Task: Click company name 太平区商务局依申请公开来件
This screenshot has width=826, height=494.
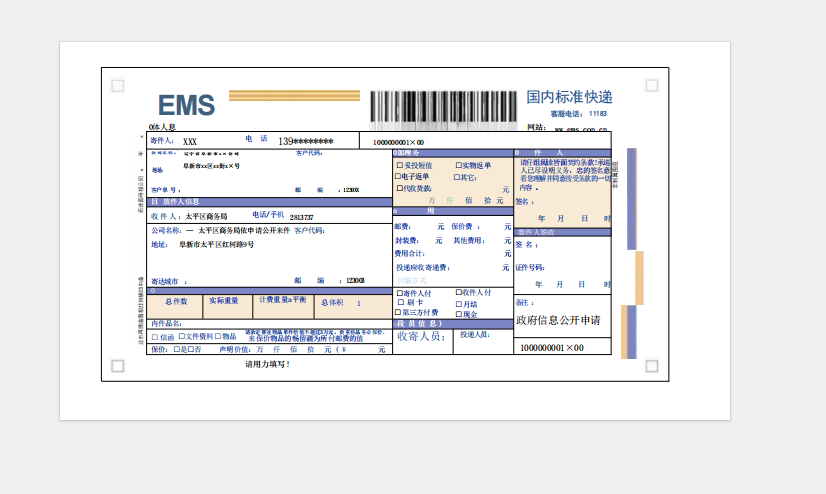Action: [x=244, y=231]
